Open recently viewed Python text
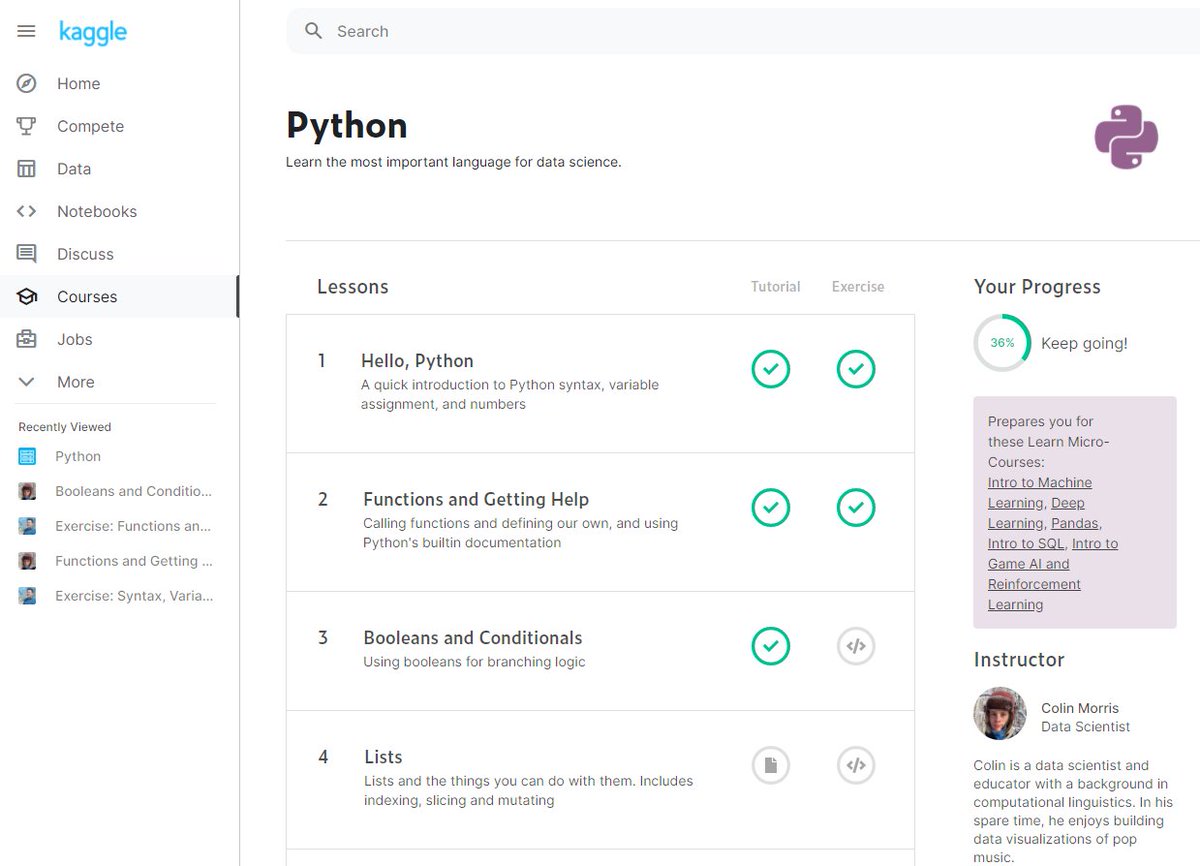Viewport: 1200px width, 866px height. pos(78,456)
